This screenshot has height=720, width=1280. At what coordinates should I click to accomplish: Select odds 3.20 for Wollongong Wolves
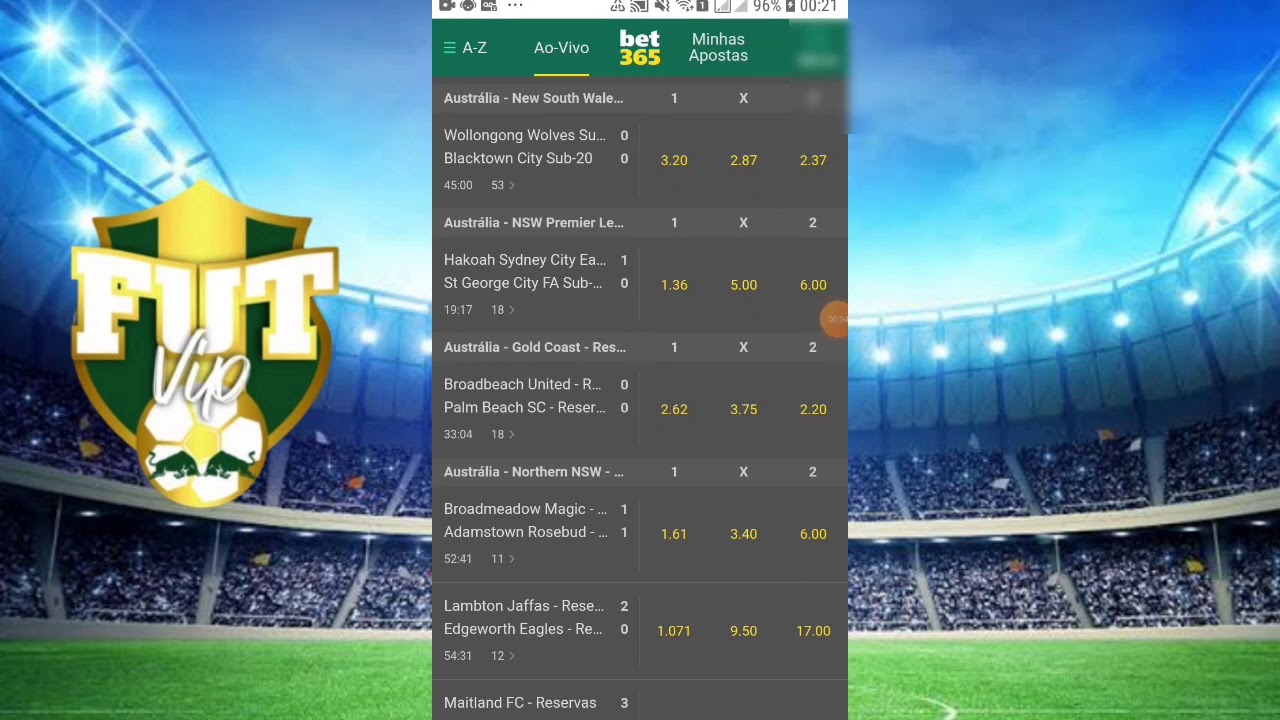(x=674, y=160)
